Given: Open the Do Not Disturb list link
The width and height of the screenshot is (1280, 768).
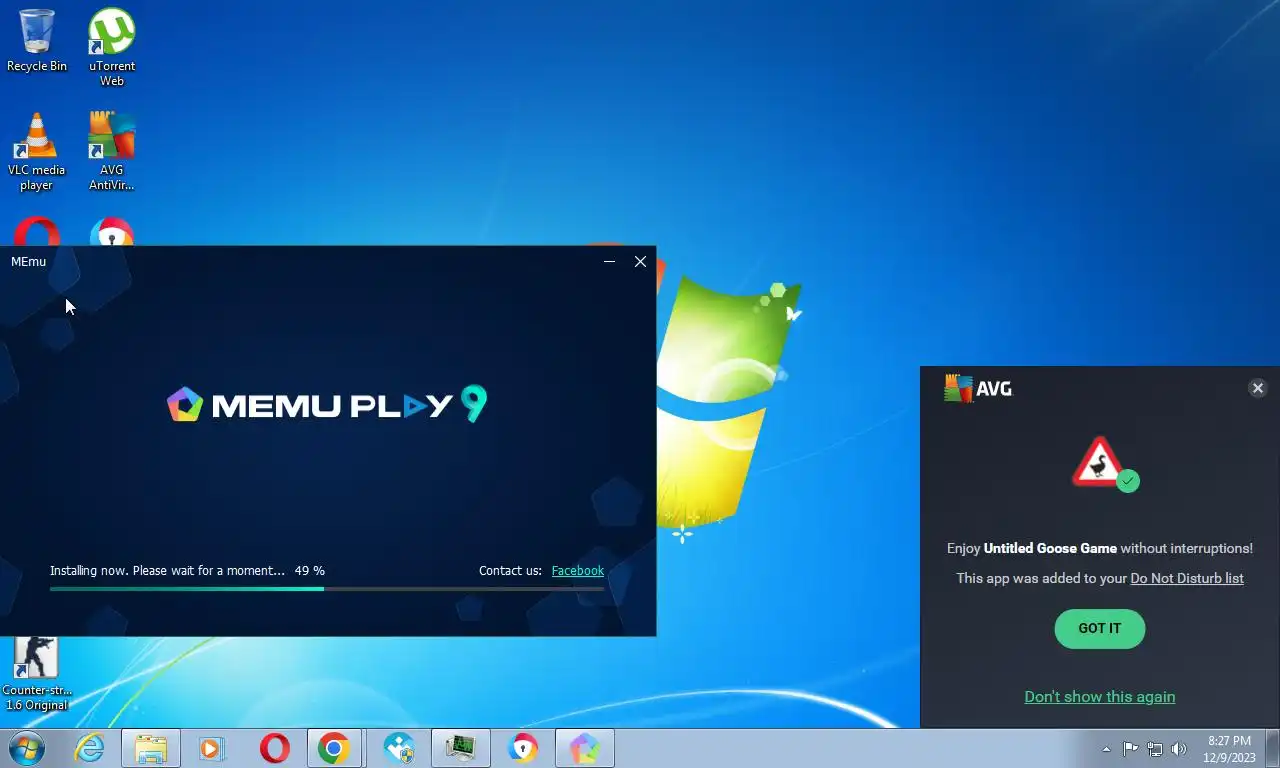Looking at the screenshot, I should [1187, 578].
